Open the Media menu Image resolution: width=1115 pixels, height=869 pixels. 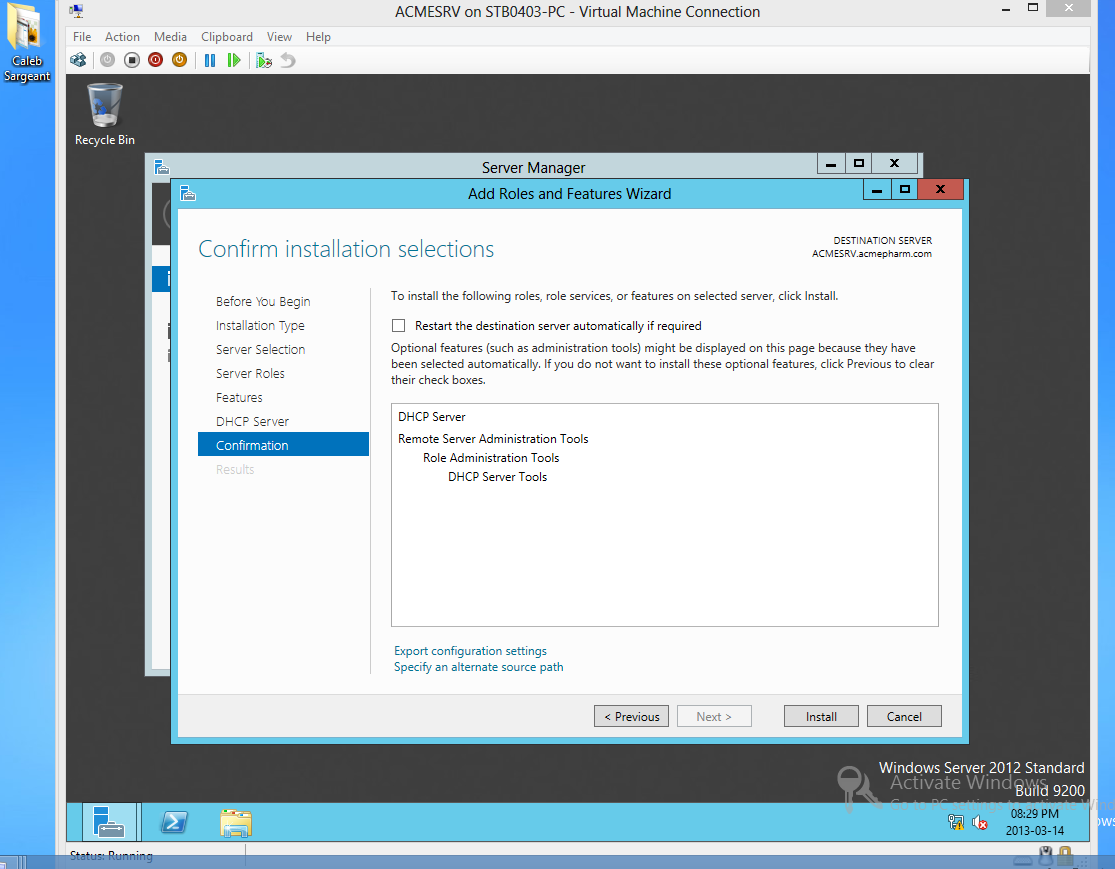(171, 37)
